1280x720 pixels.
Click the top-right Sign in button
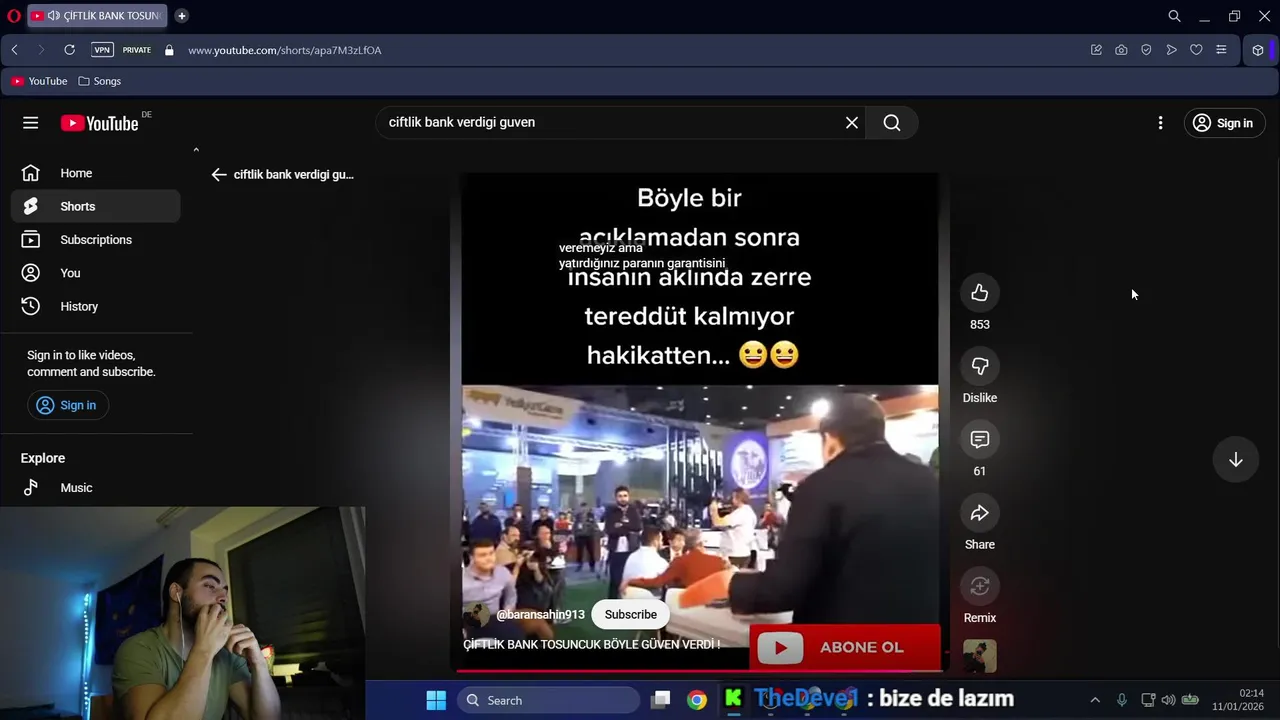[1225, 123]
